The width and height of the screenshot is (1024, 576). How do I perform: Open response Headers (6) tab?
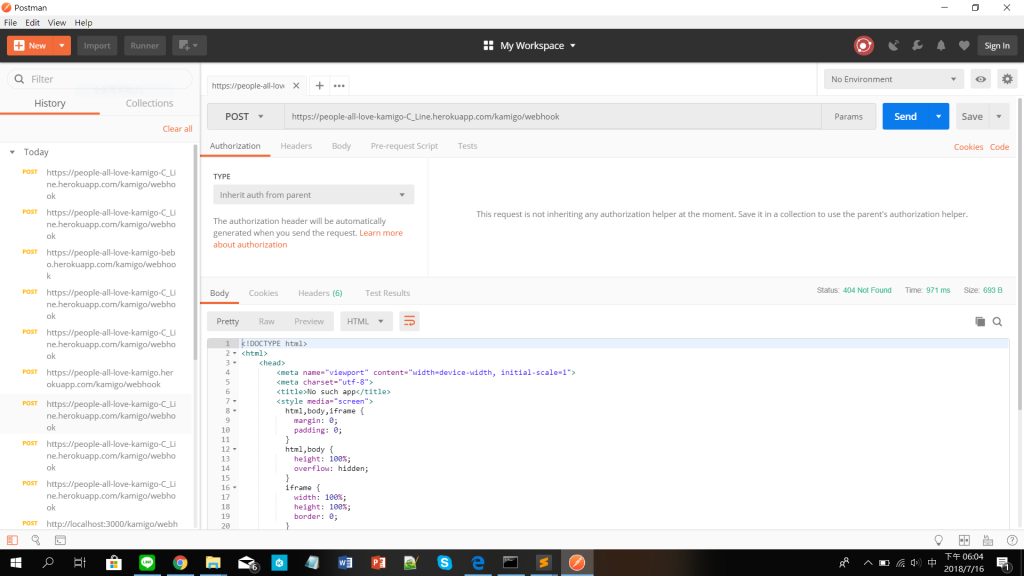tap(320, 293)
